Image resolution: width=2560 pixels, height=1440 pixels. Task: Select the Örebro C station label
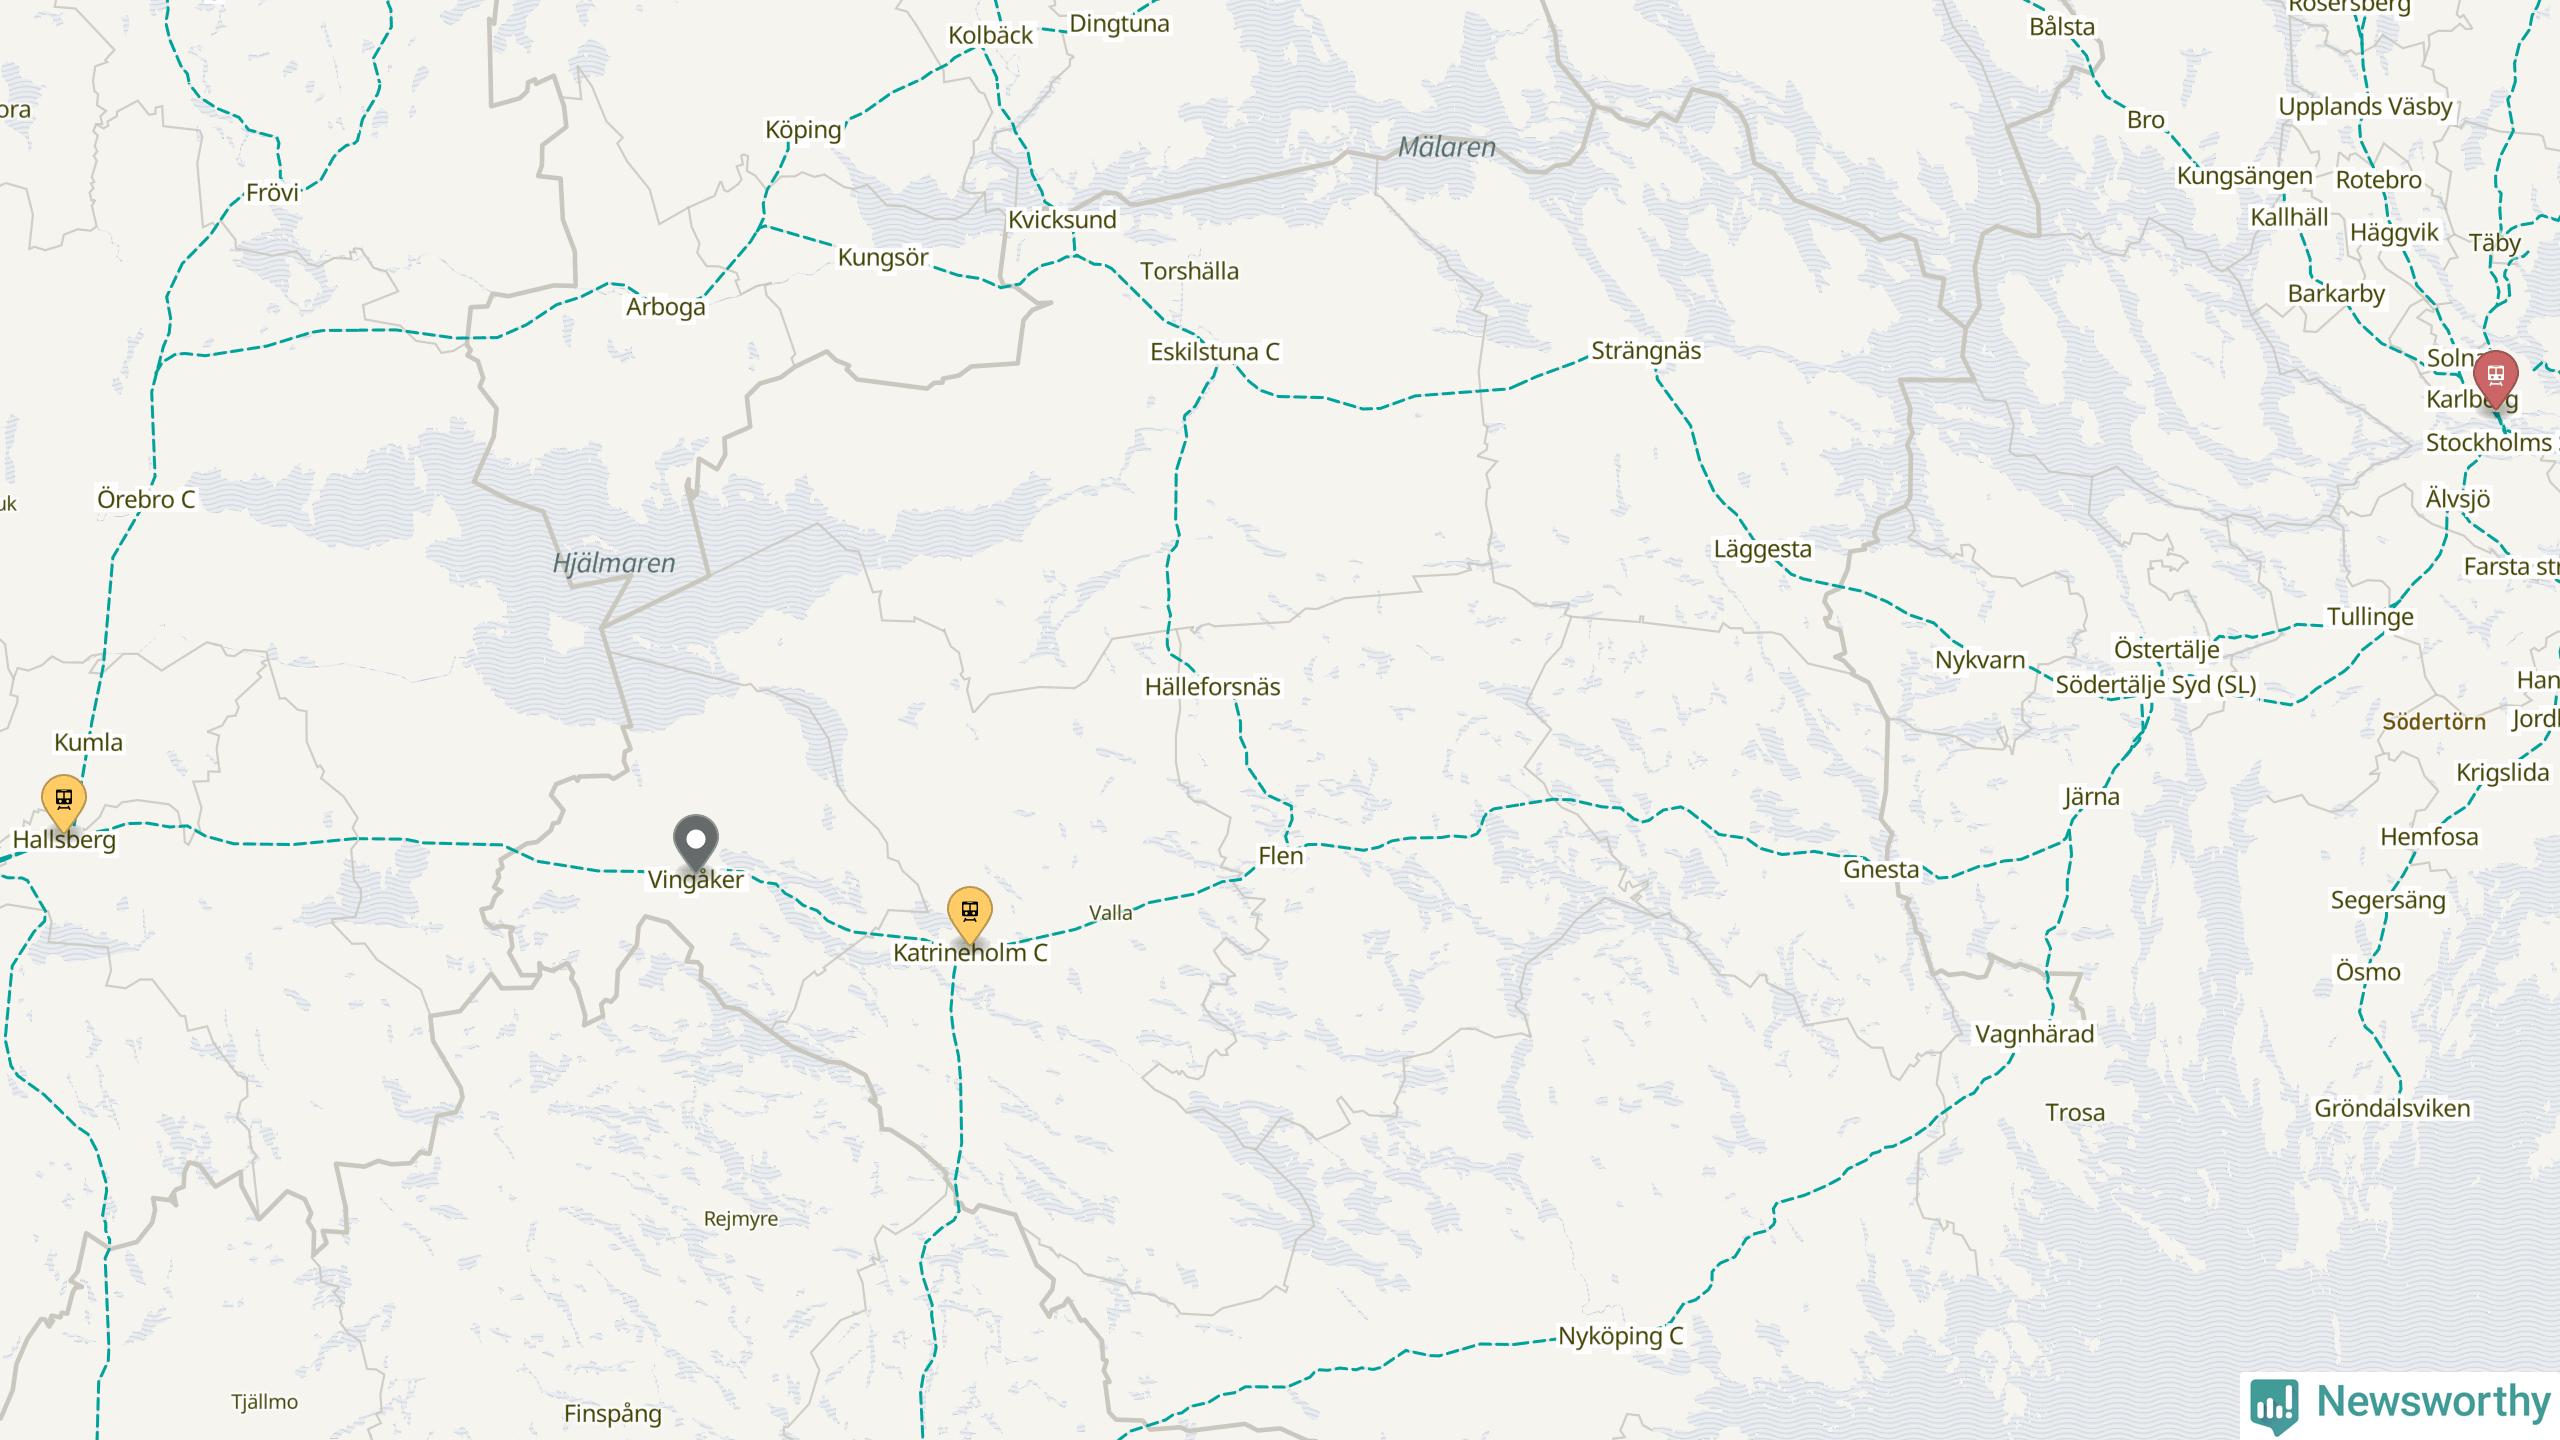(146, 499)
